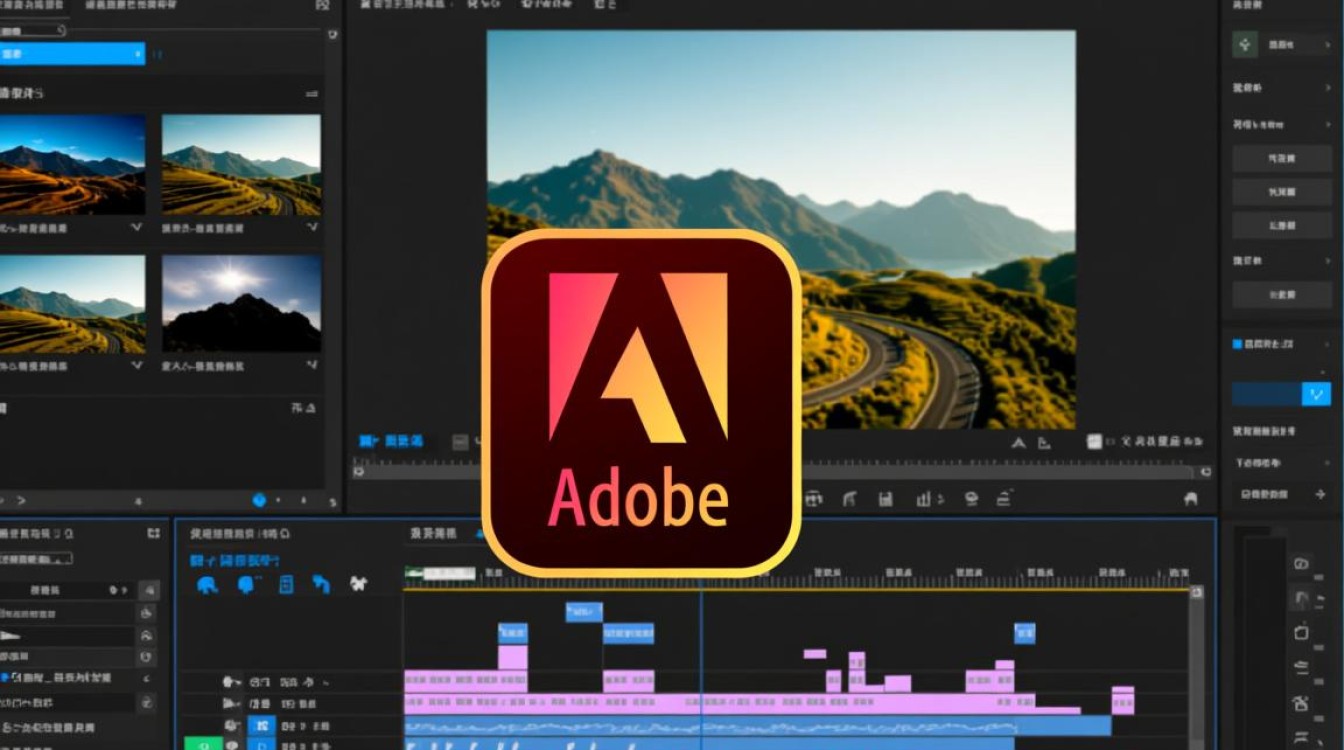Select the rightmost small blue clip in the timeline

click(x=1025, y=632)
